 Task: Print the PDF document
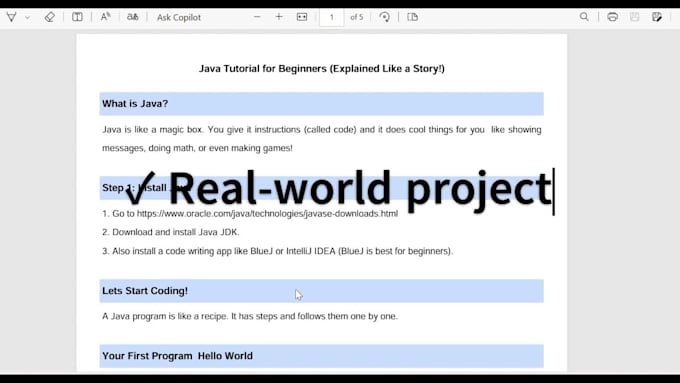pos(612,17)
